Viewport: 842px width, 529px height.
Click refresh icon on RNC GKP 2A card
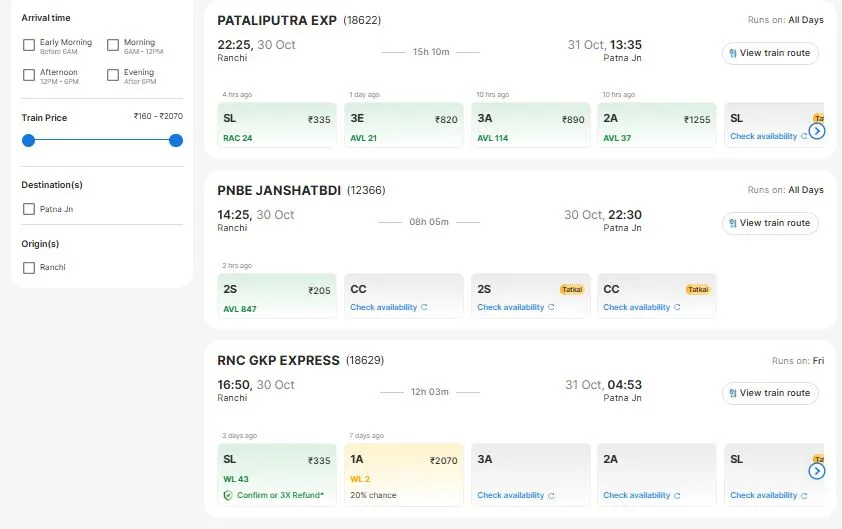[x=677, y=496]
